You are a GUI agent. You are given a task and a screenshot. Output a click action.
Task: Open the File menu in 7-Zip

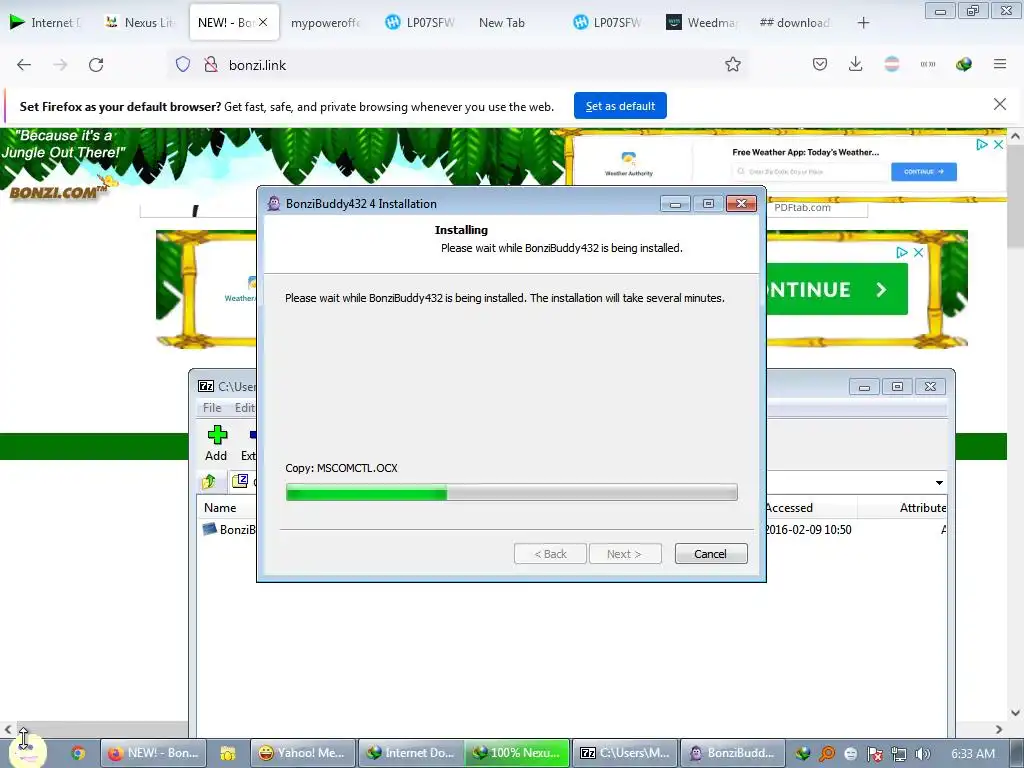pos(212,408)
